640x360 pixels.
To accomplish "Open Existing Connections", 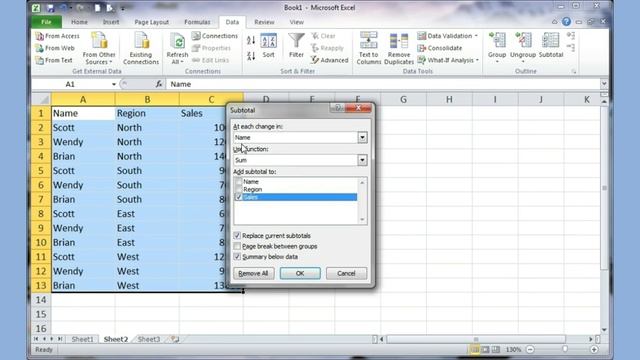I will click(x=141, y=48).
